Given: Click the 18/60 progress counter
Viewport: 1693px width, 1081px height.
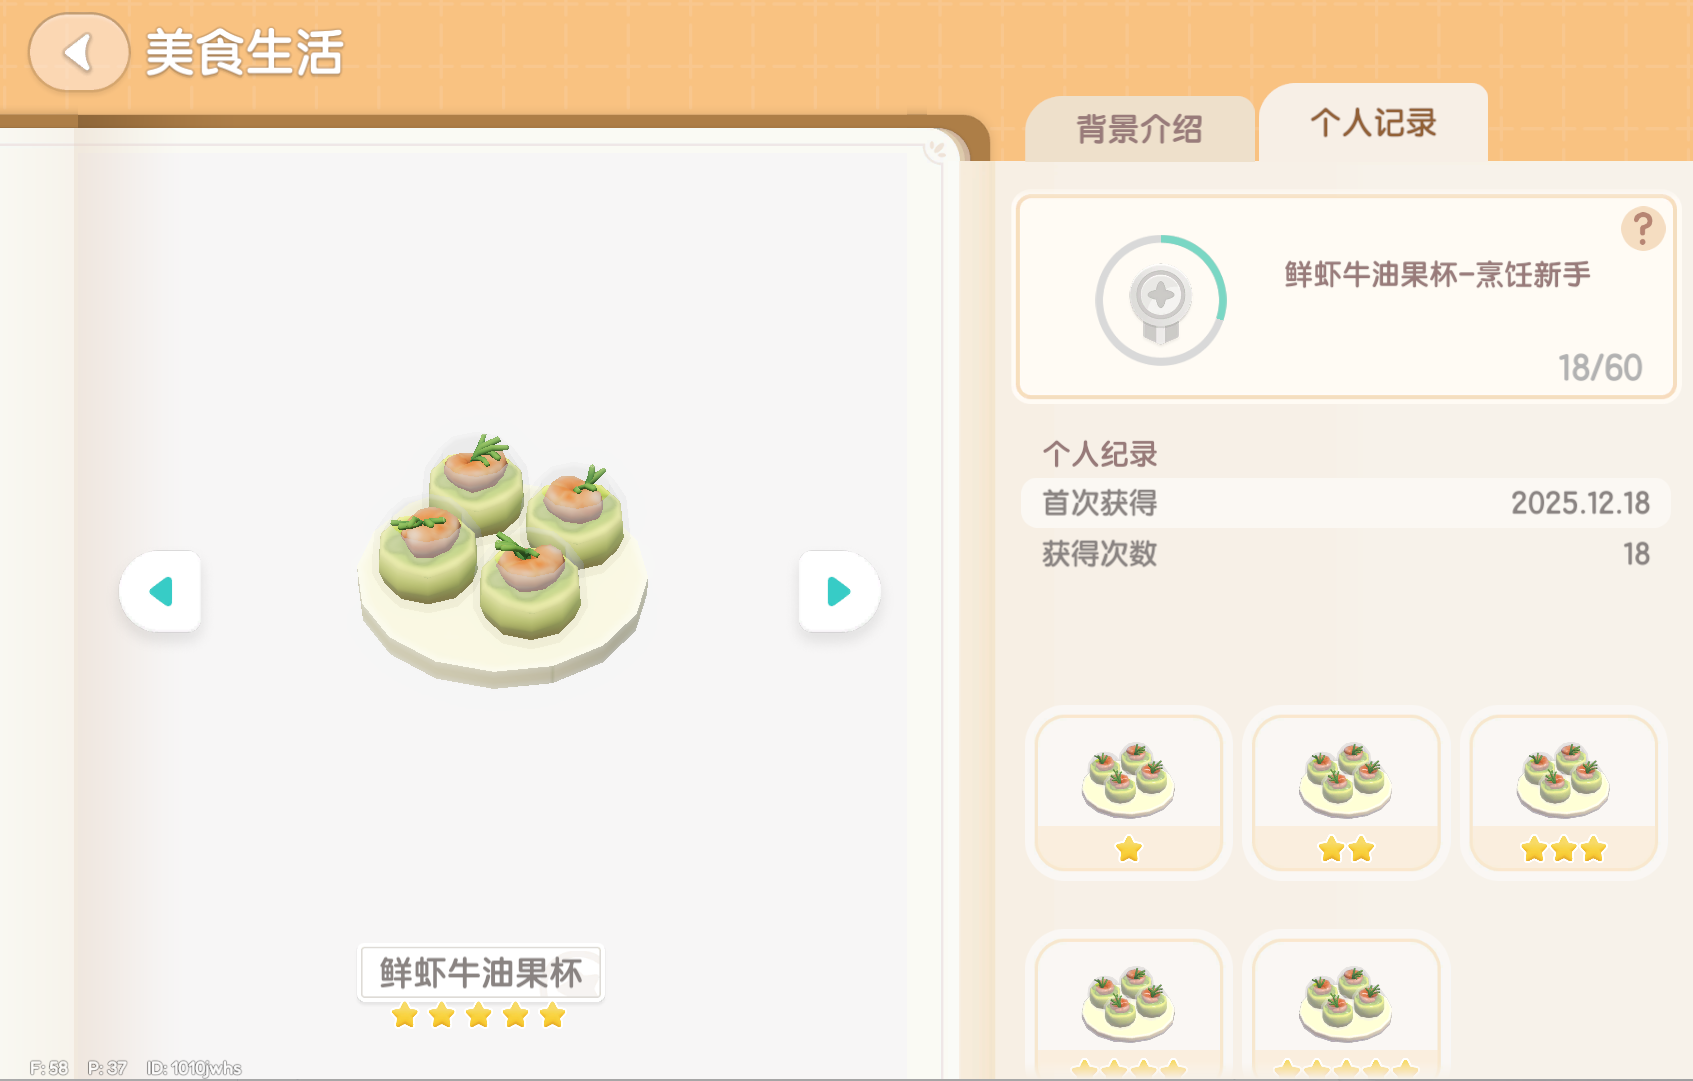Looking at the screenshot, I should tap(1600, 368).
